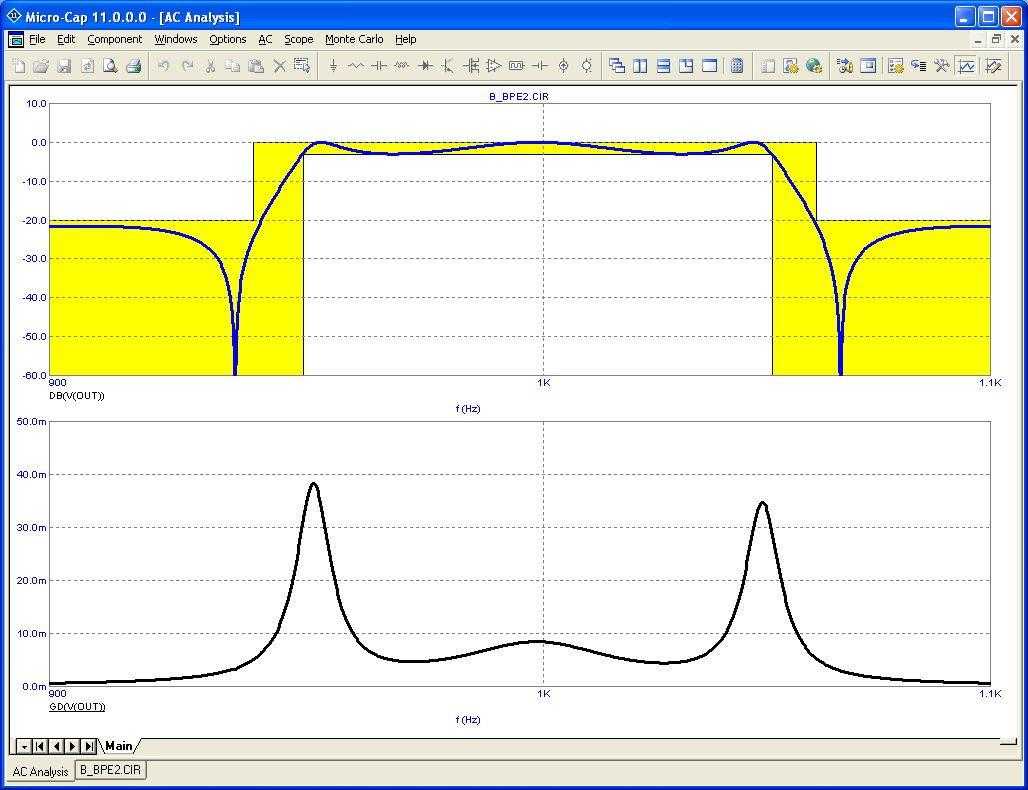
Task: Click the DB(V(OUT)) waveform label
Action: pyautogui.click(x=75, y=395)
